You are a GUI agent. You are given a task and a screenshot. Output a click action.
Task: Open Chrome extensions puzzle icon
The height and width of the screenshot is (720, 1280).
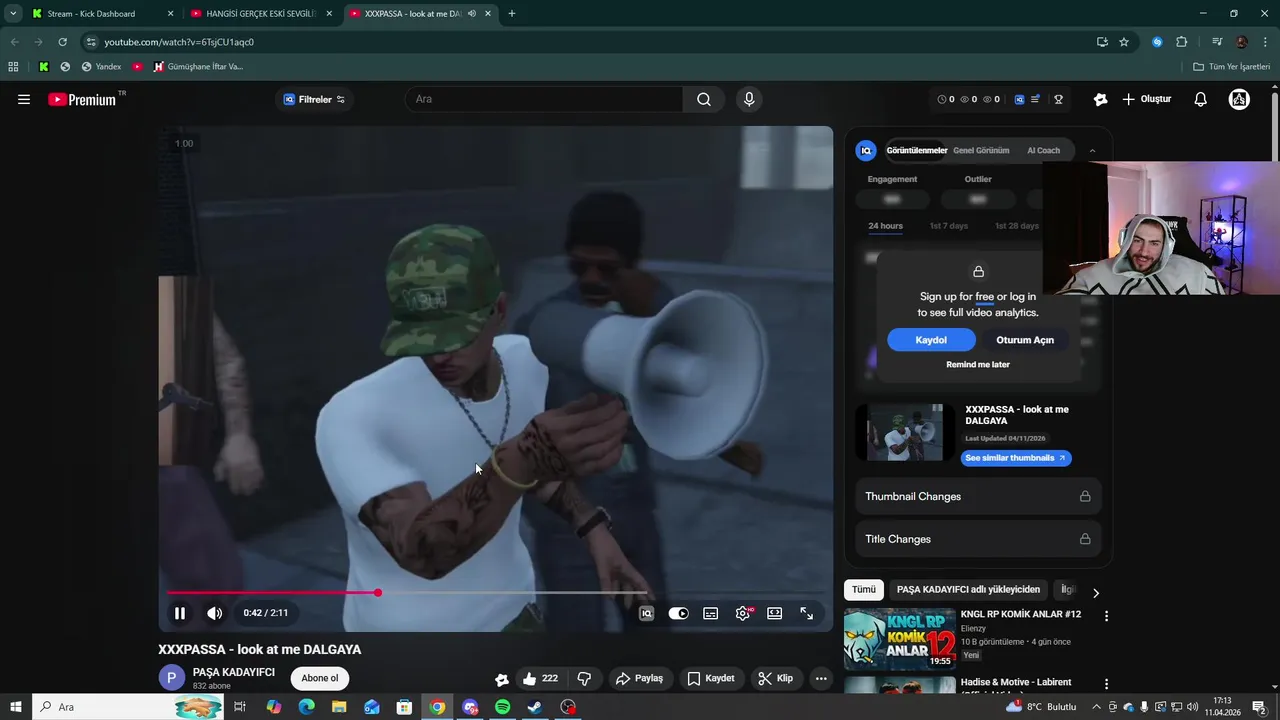[x=1182, y=42]
